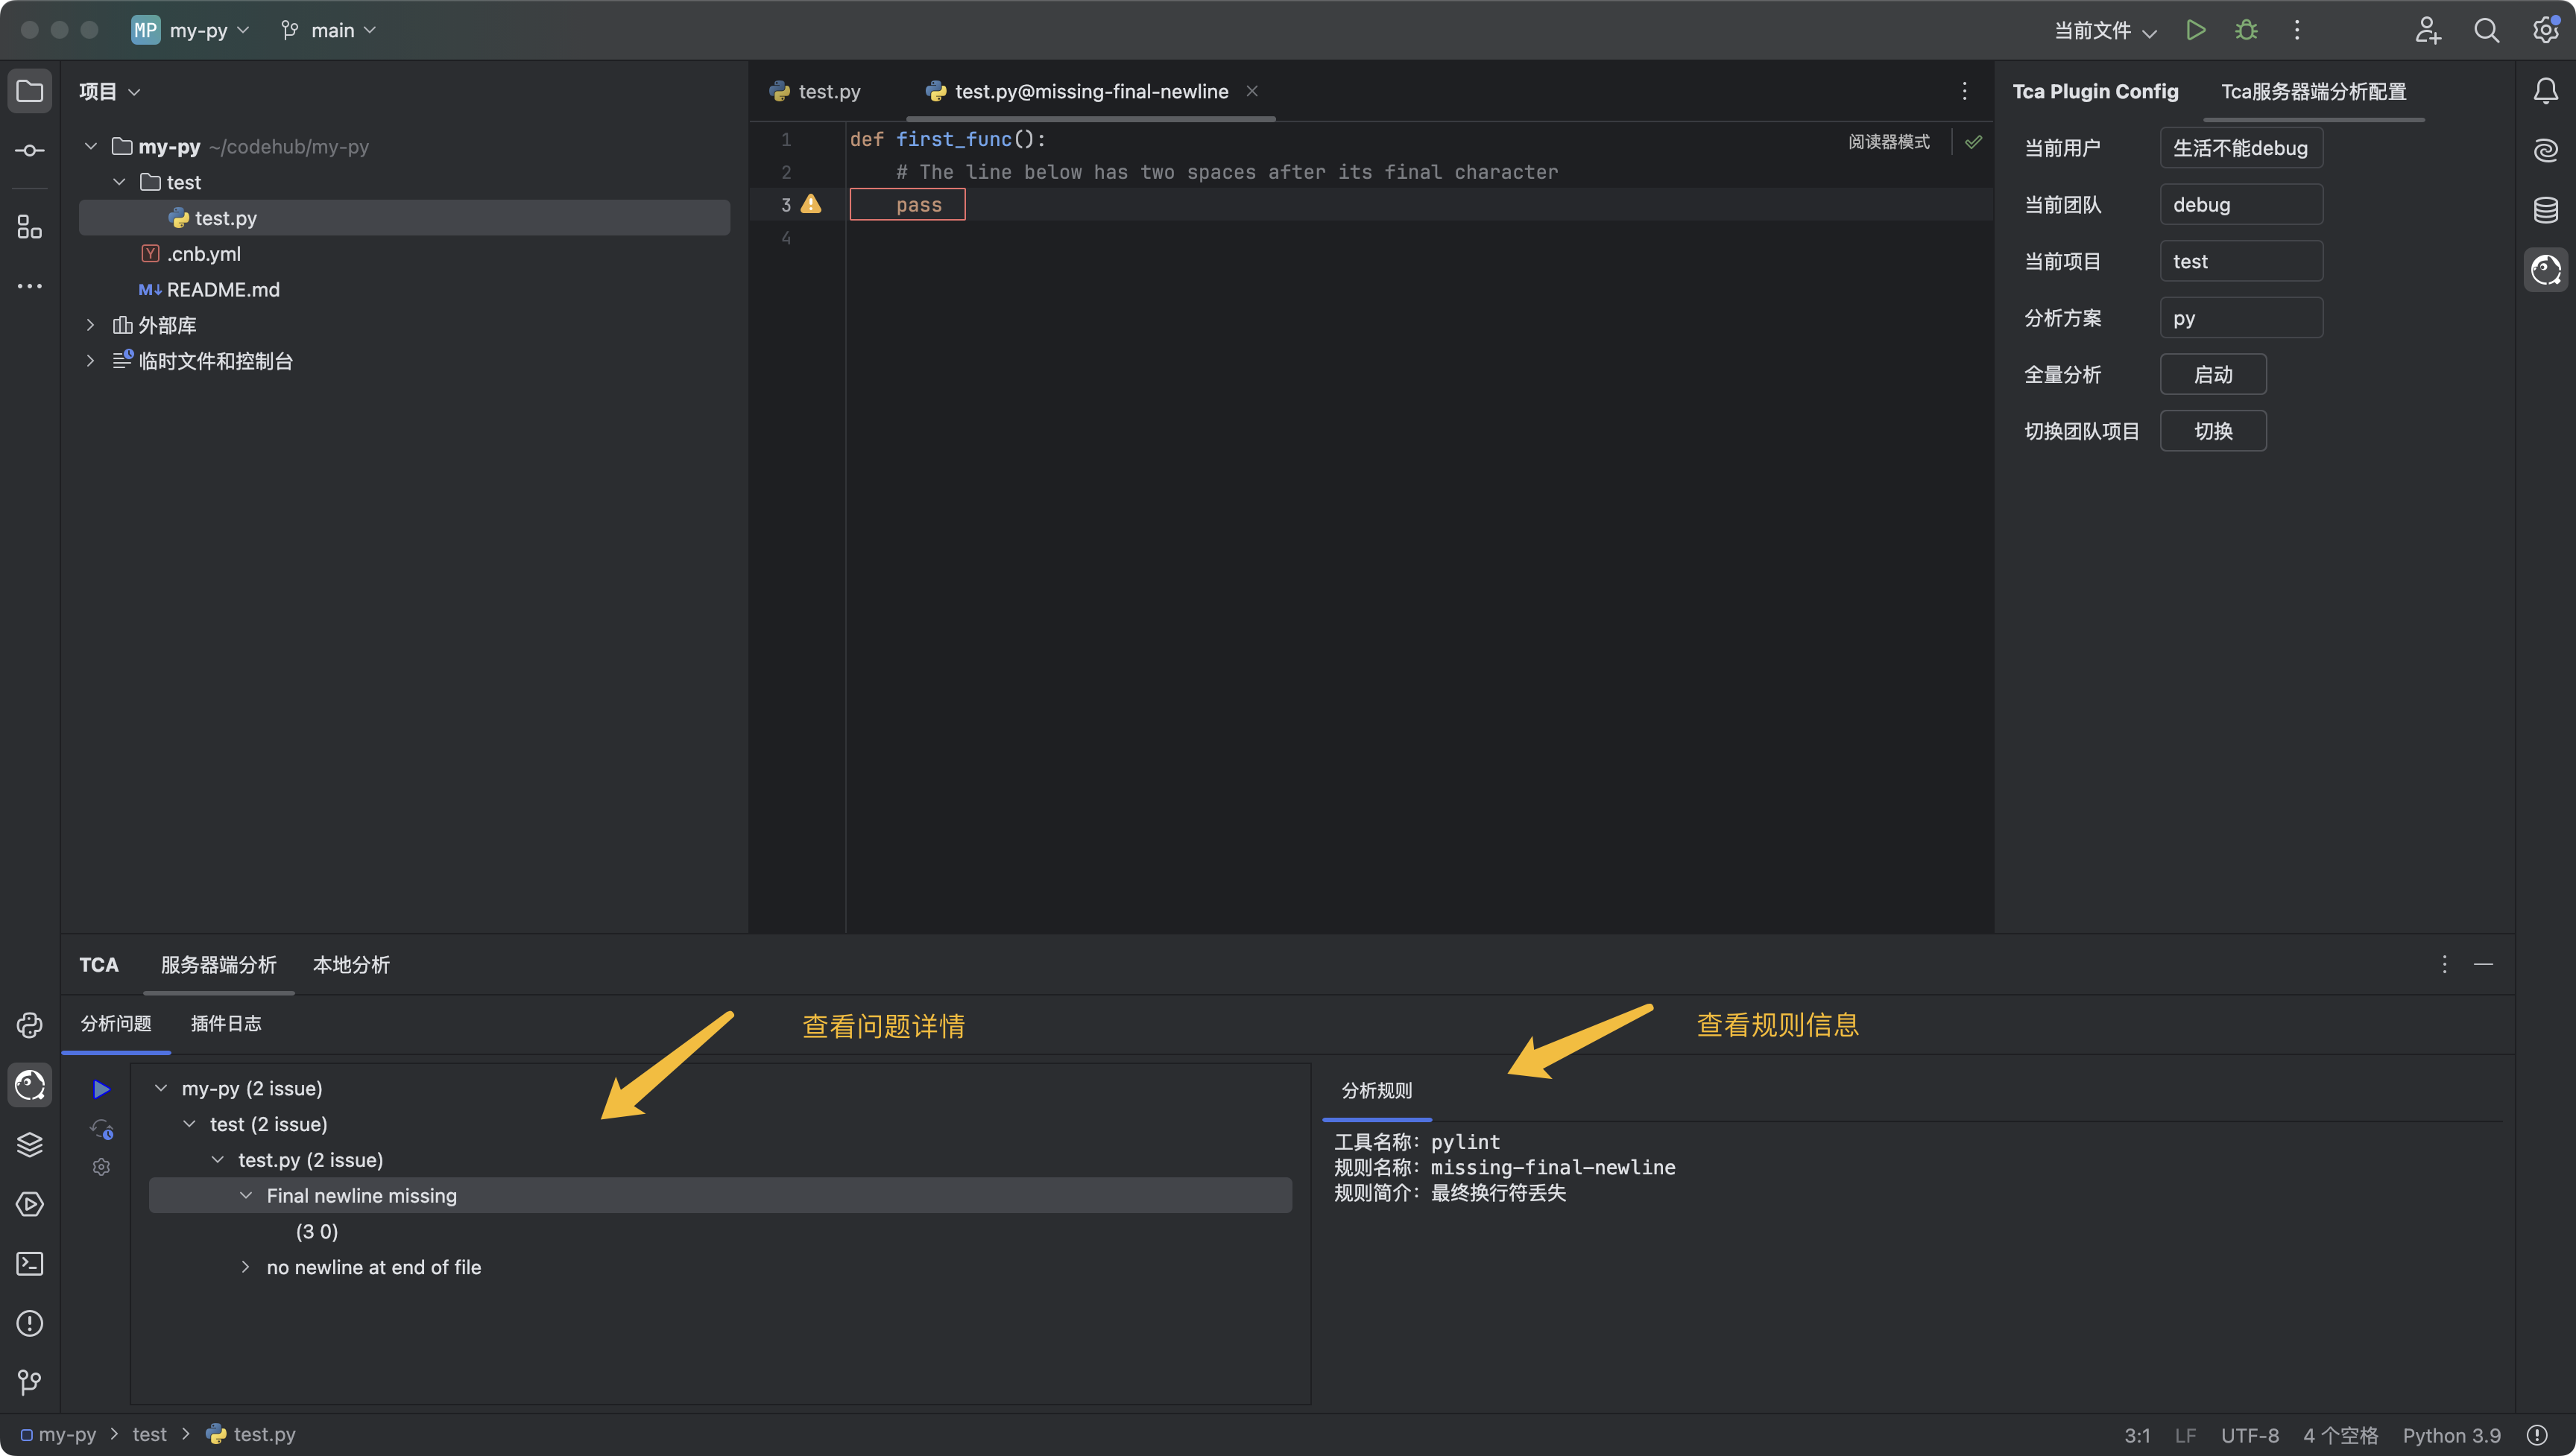Close the test.py@missing-final-newline tab

1252,91
